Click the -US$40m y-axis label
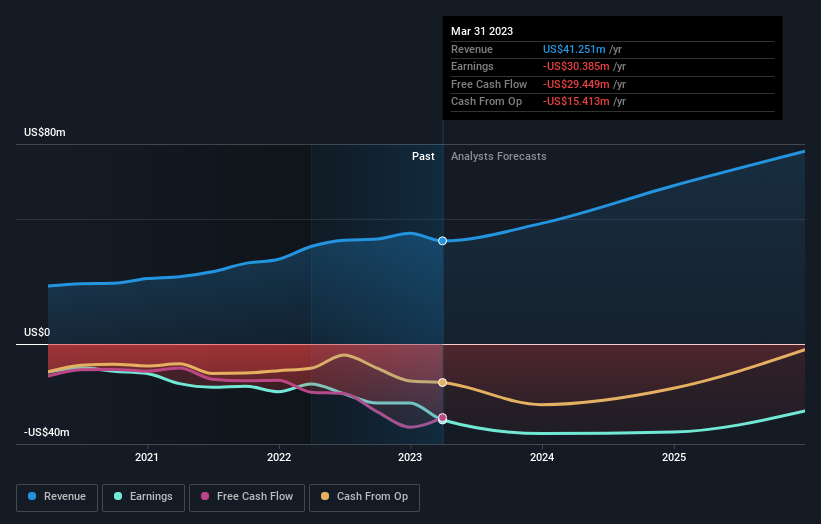Viewport: 821px width, 524px height. (47, 432)
